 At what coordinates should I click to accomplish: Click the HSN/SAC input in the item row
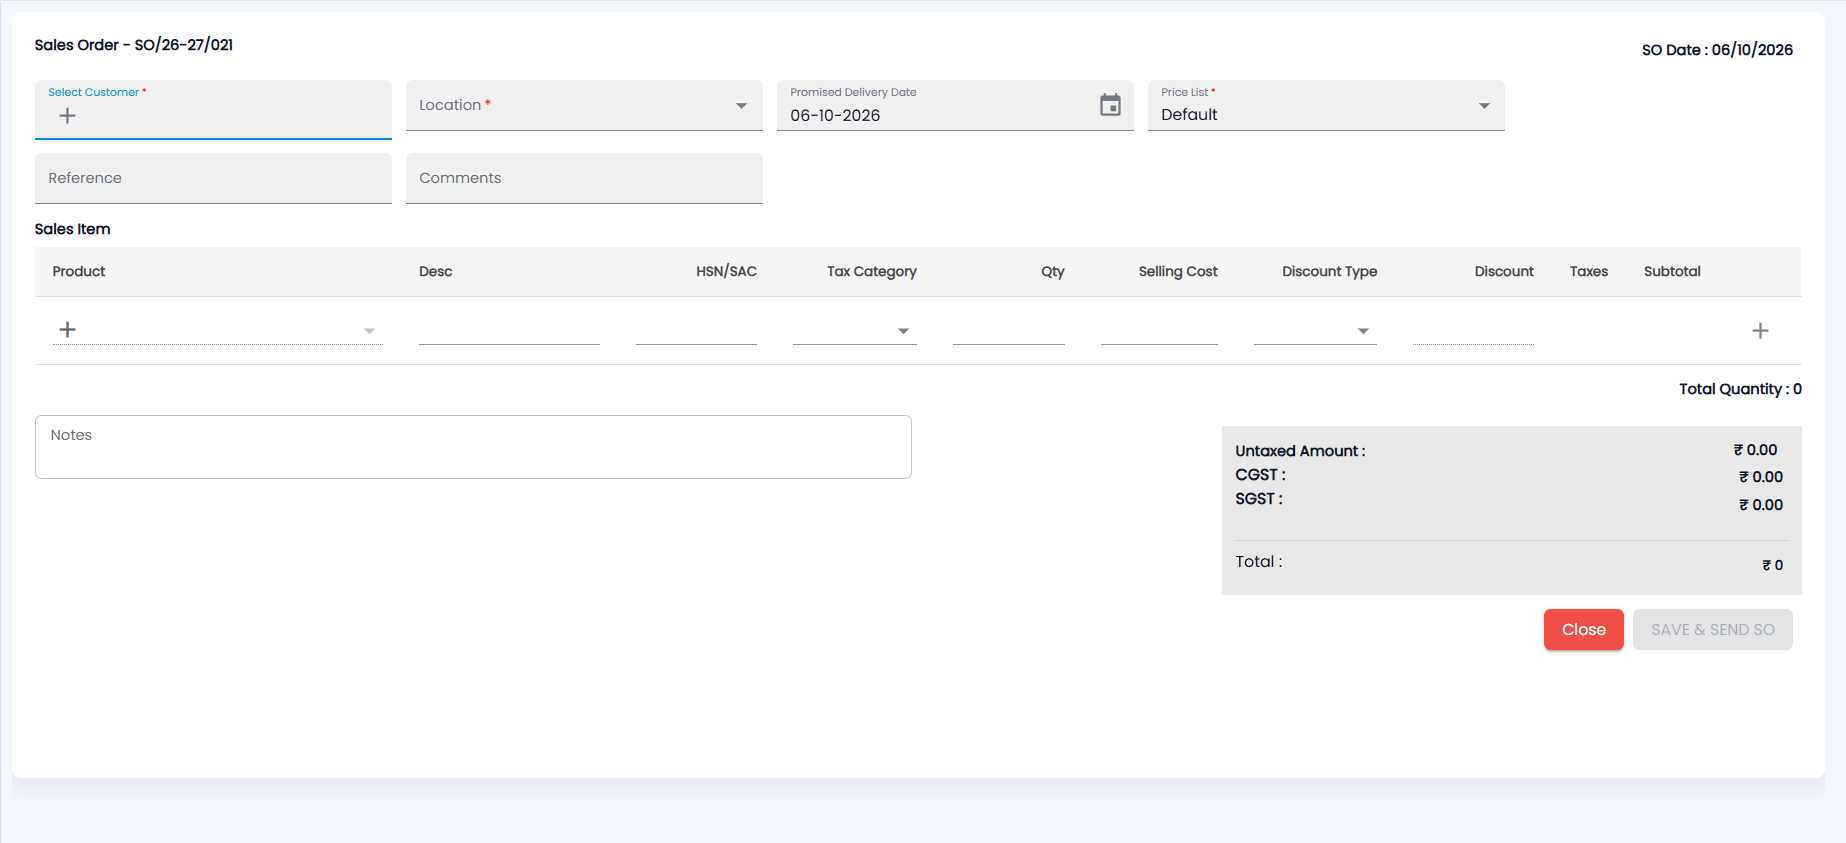point(696,330)
